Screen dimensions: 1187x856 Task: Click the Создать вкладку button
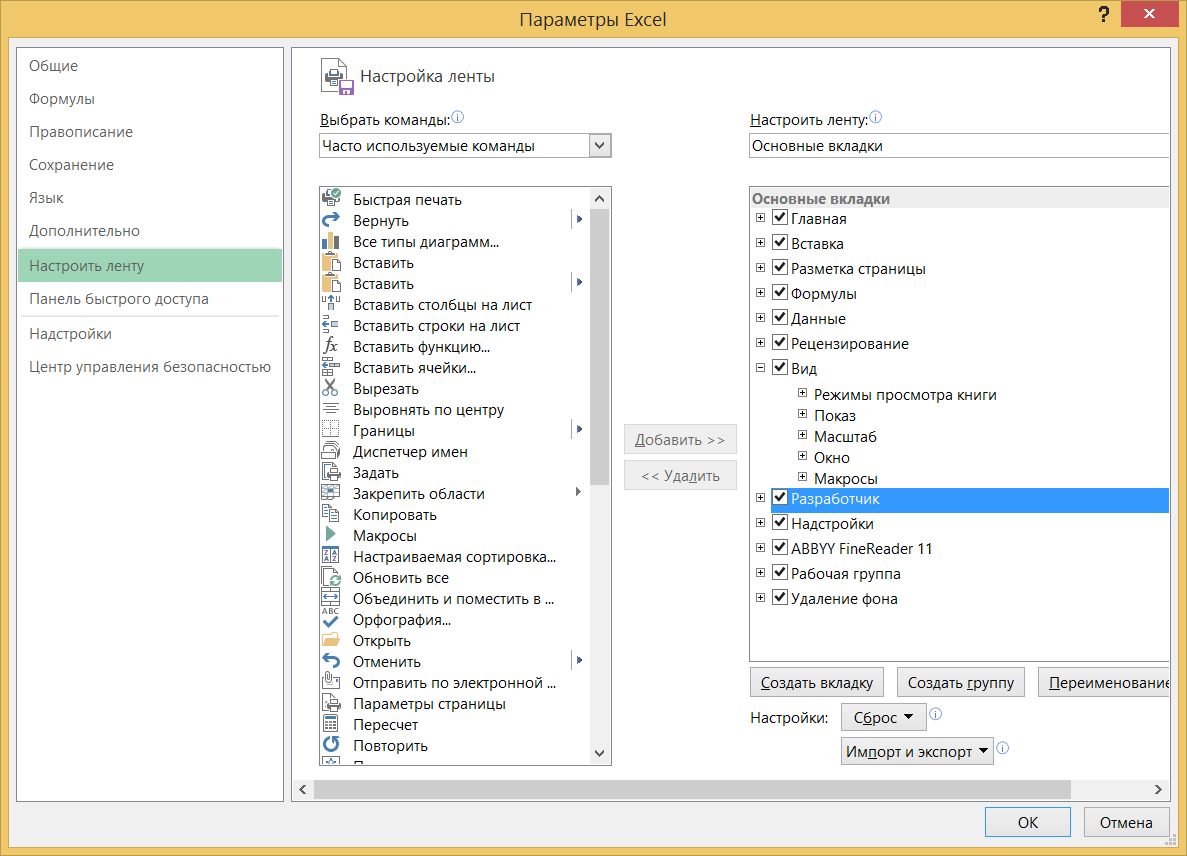tap(816, 683)
